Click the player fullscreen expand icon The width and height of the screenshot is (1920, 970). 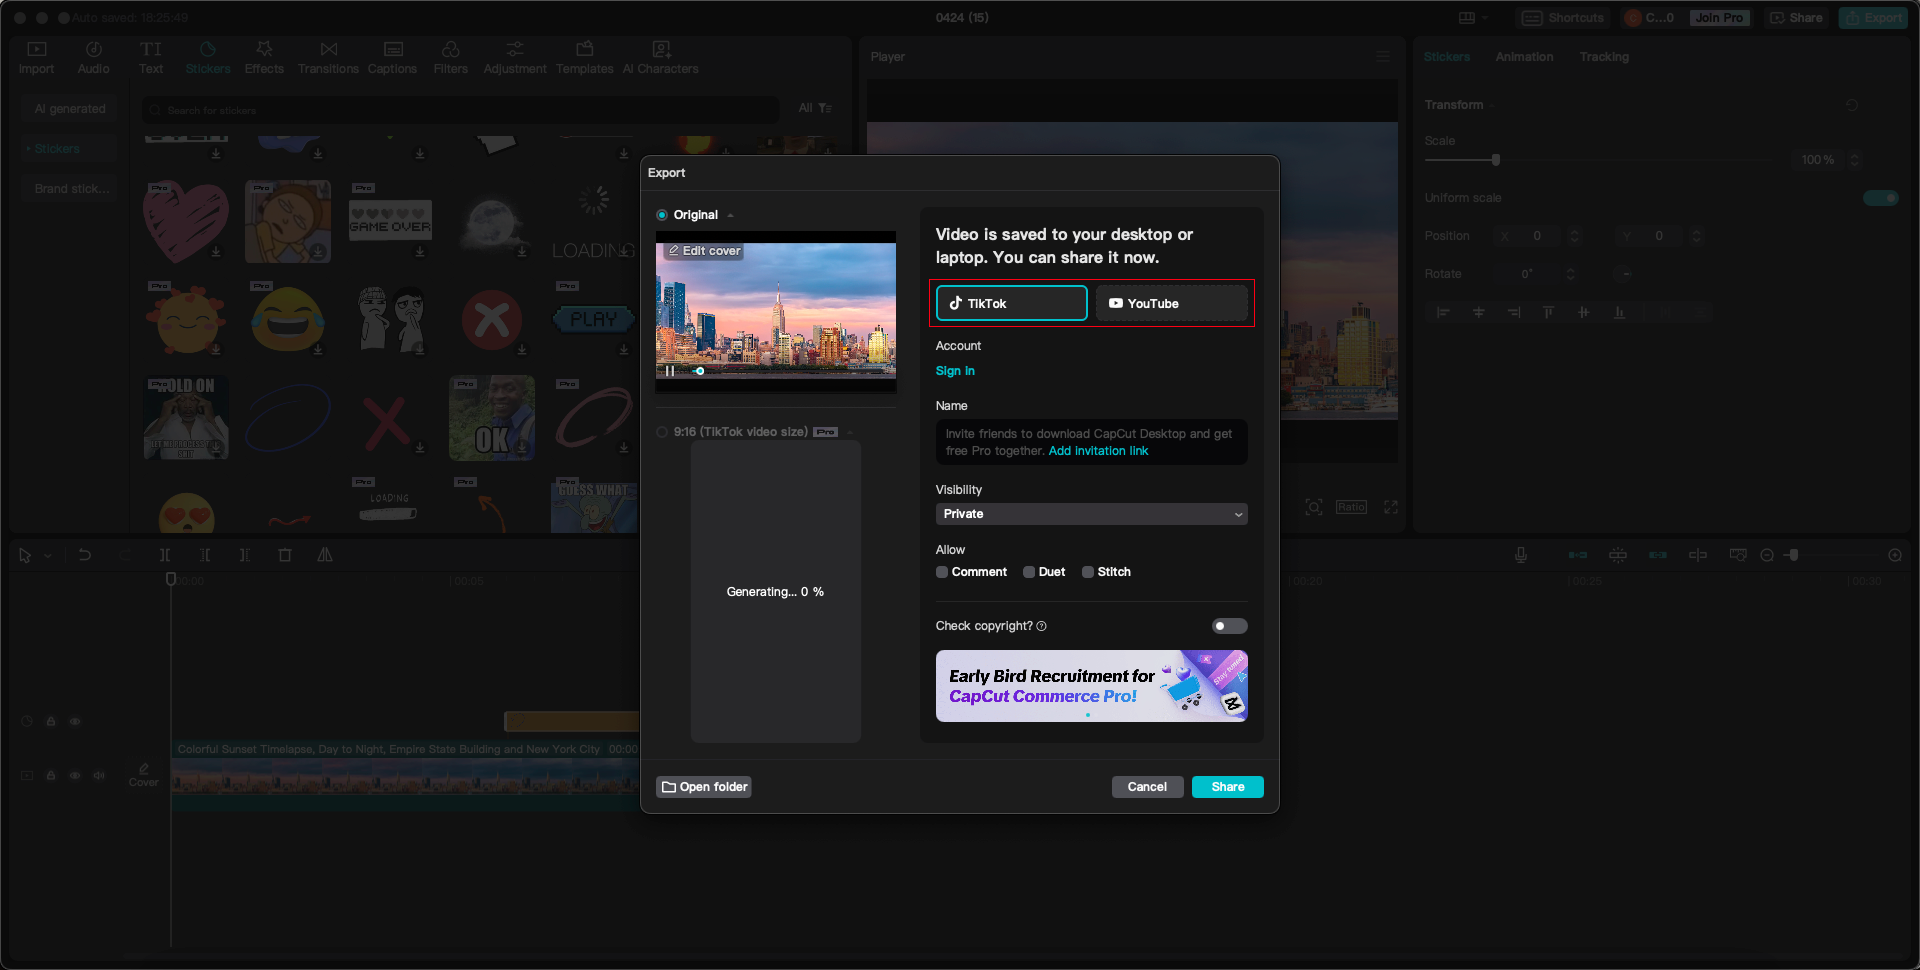[x=1391, y=507]
